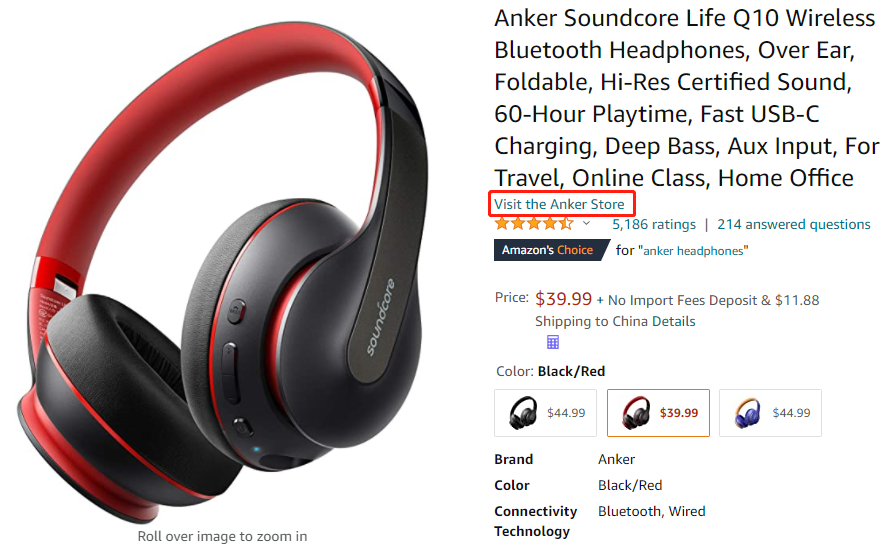This screenshot has height=551, width=893.
Task: View the 214 answered questions
Action: point(793,225)
